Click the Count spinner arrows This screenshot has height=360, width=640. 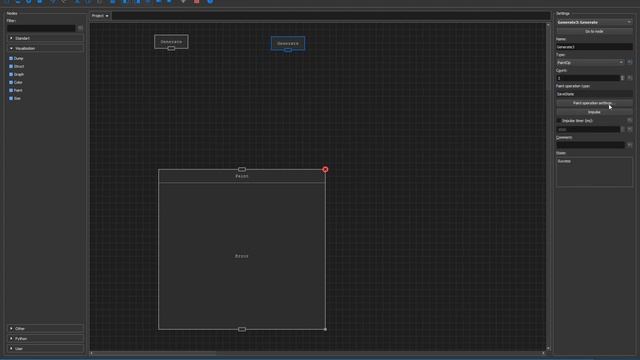point(622,78)
